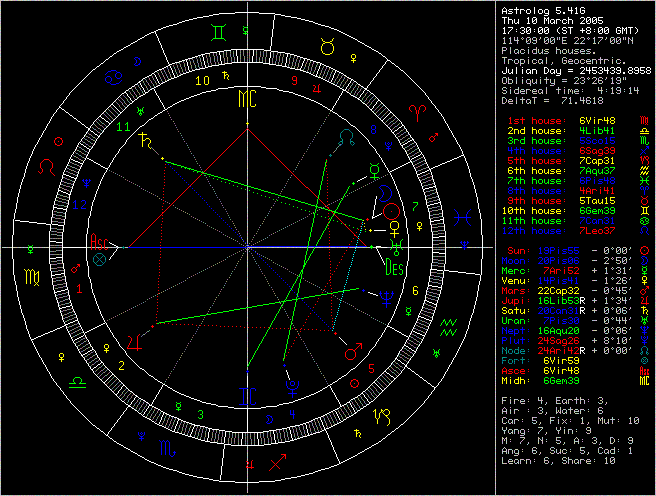
Task: Select the Asc ascendant label in the chart
Action: click(100, 243)
